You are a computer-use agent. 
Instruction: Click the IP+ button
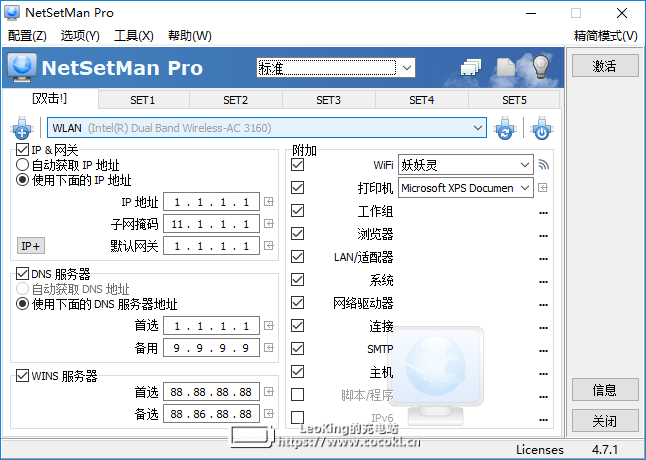tap(31, 246)
